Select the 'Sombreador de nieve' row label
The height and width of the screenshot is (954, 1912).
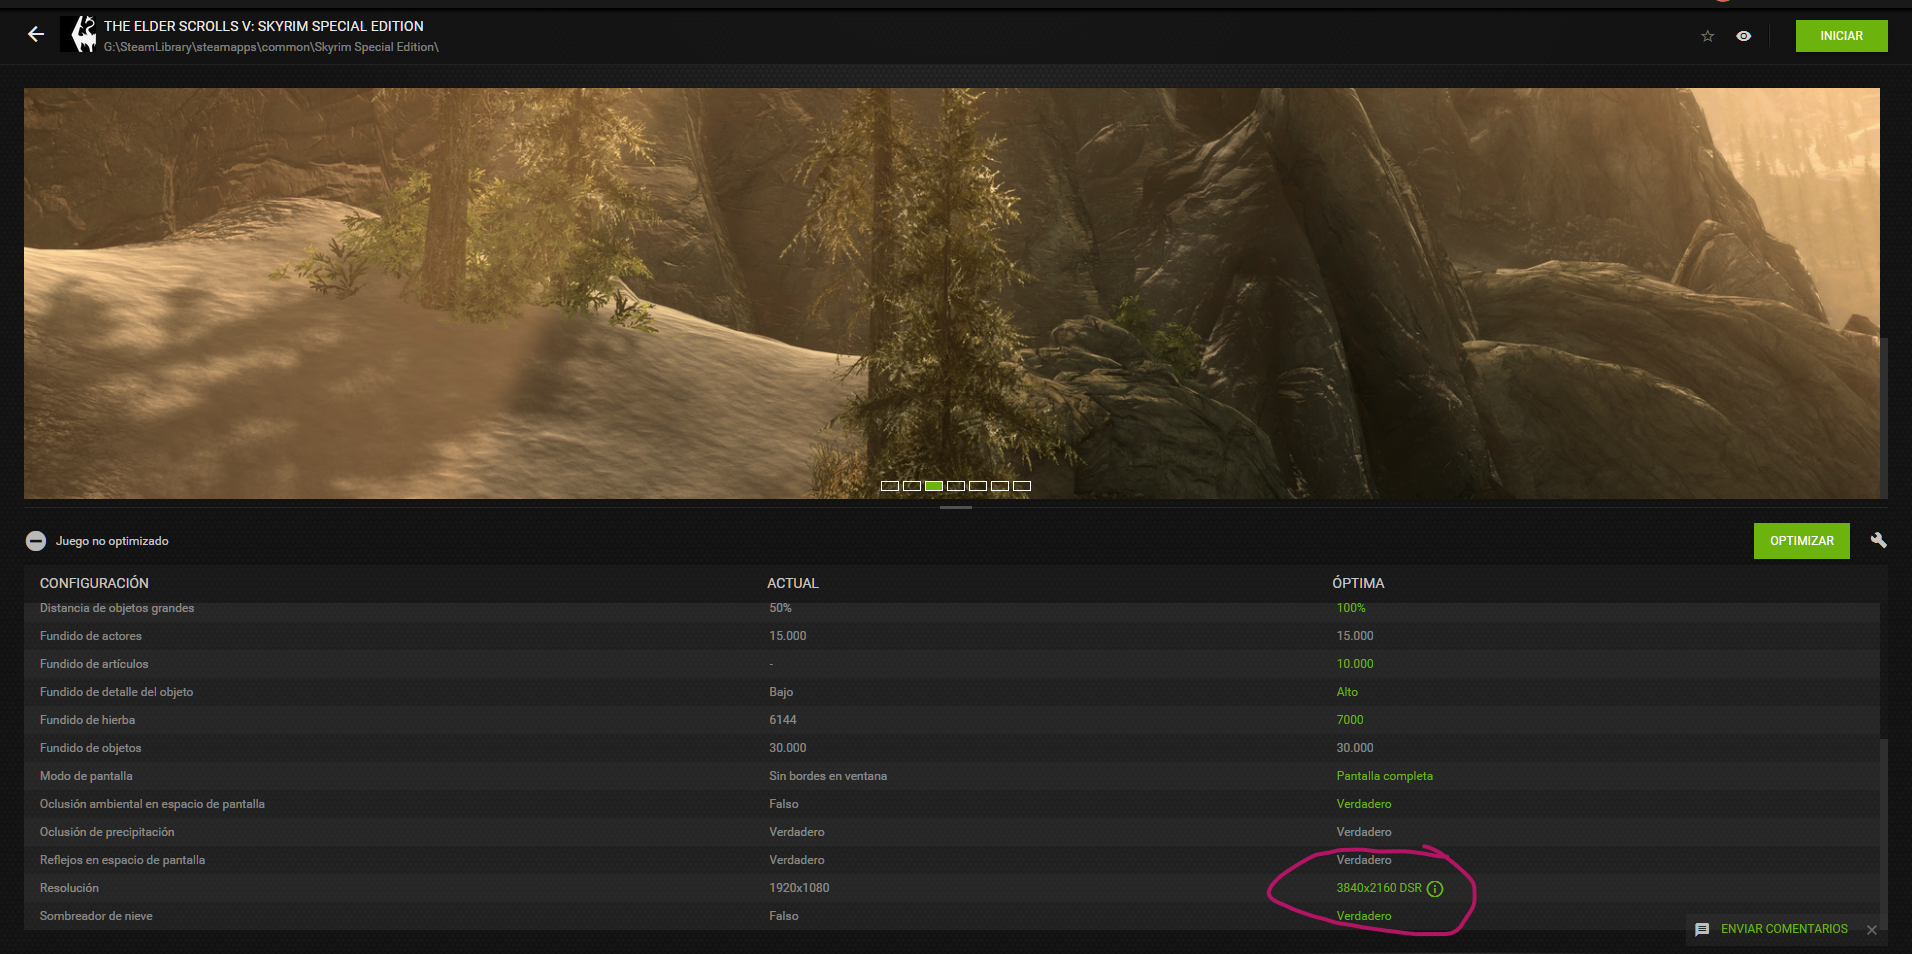click(x=96, y=916)
